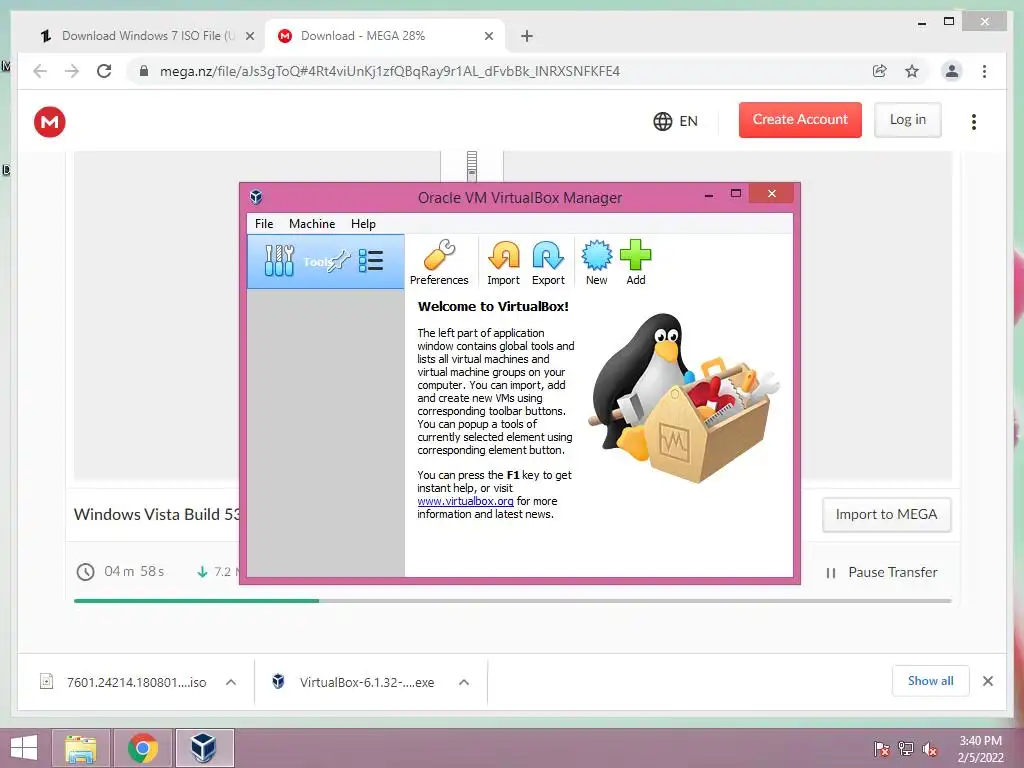
Task: Open the Chrome profile icon
Action: (x=952, y=71)
